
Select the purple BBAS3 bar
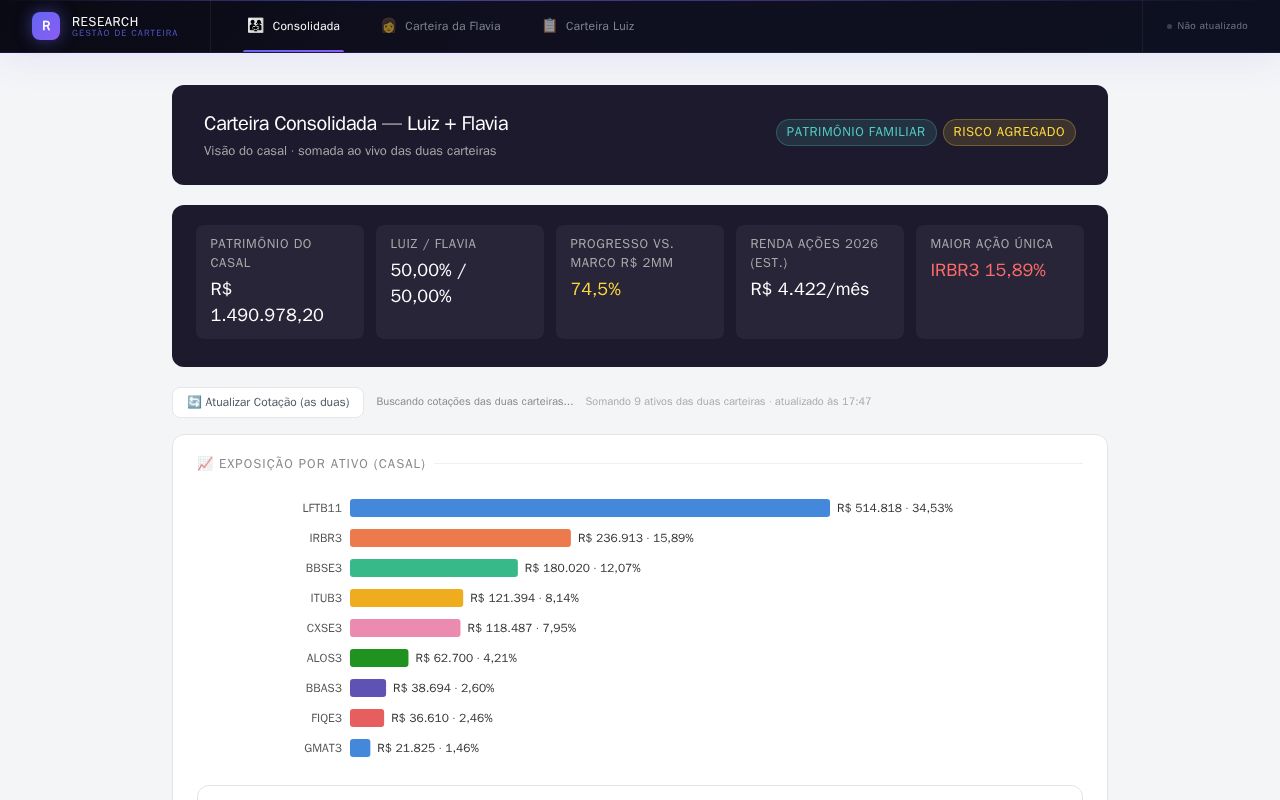click(x=368, y=688)
